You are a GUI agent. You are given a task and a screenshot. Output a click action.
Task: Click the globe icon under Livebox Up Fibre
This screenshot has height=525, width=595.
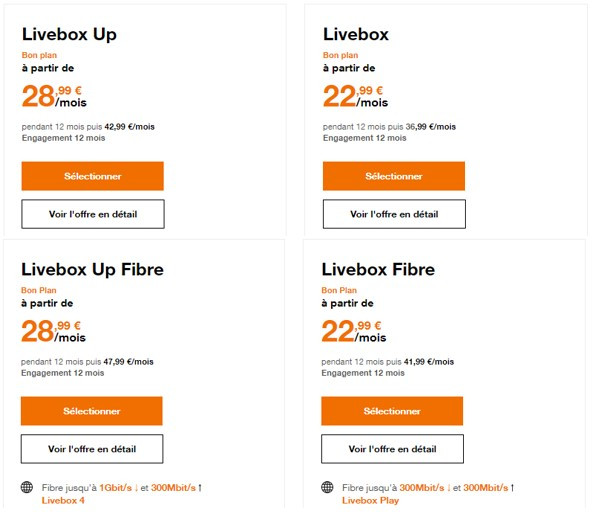tap(27, 487)
